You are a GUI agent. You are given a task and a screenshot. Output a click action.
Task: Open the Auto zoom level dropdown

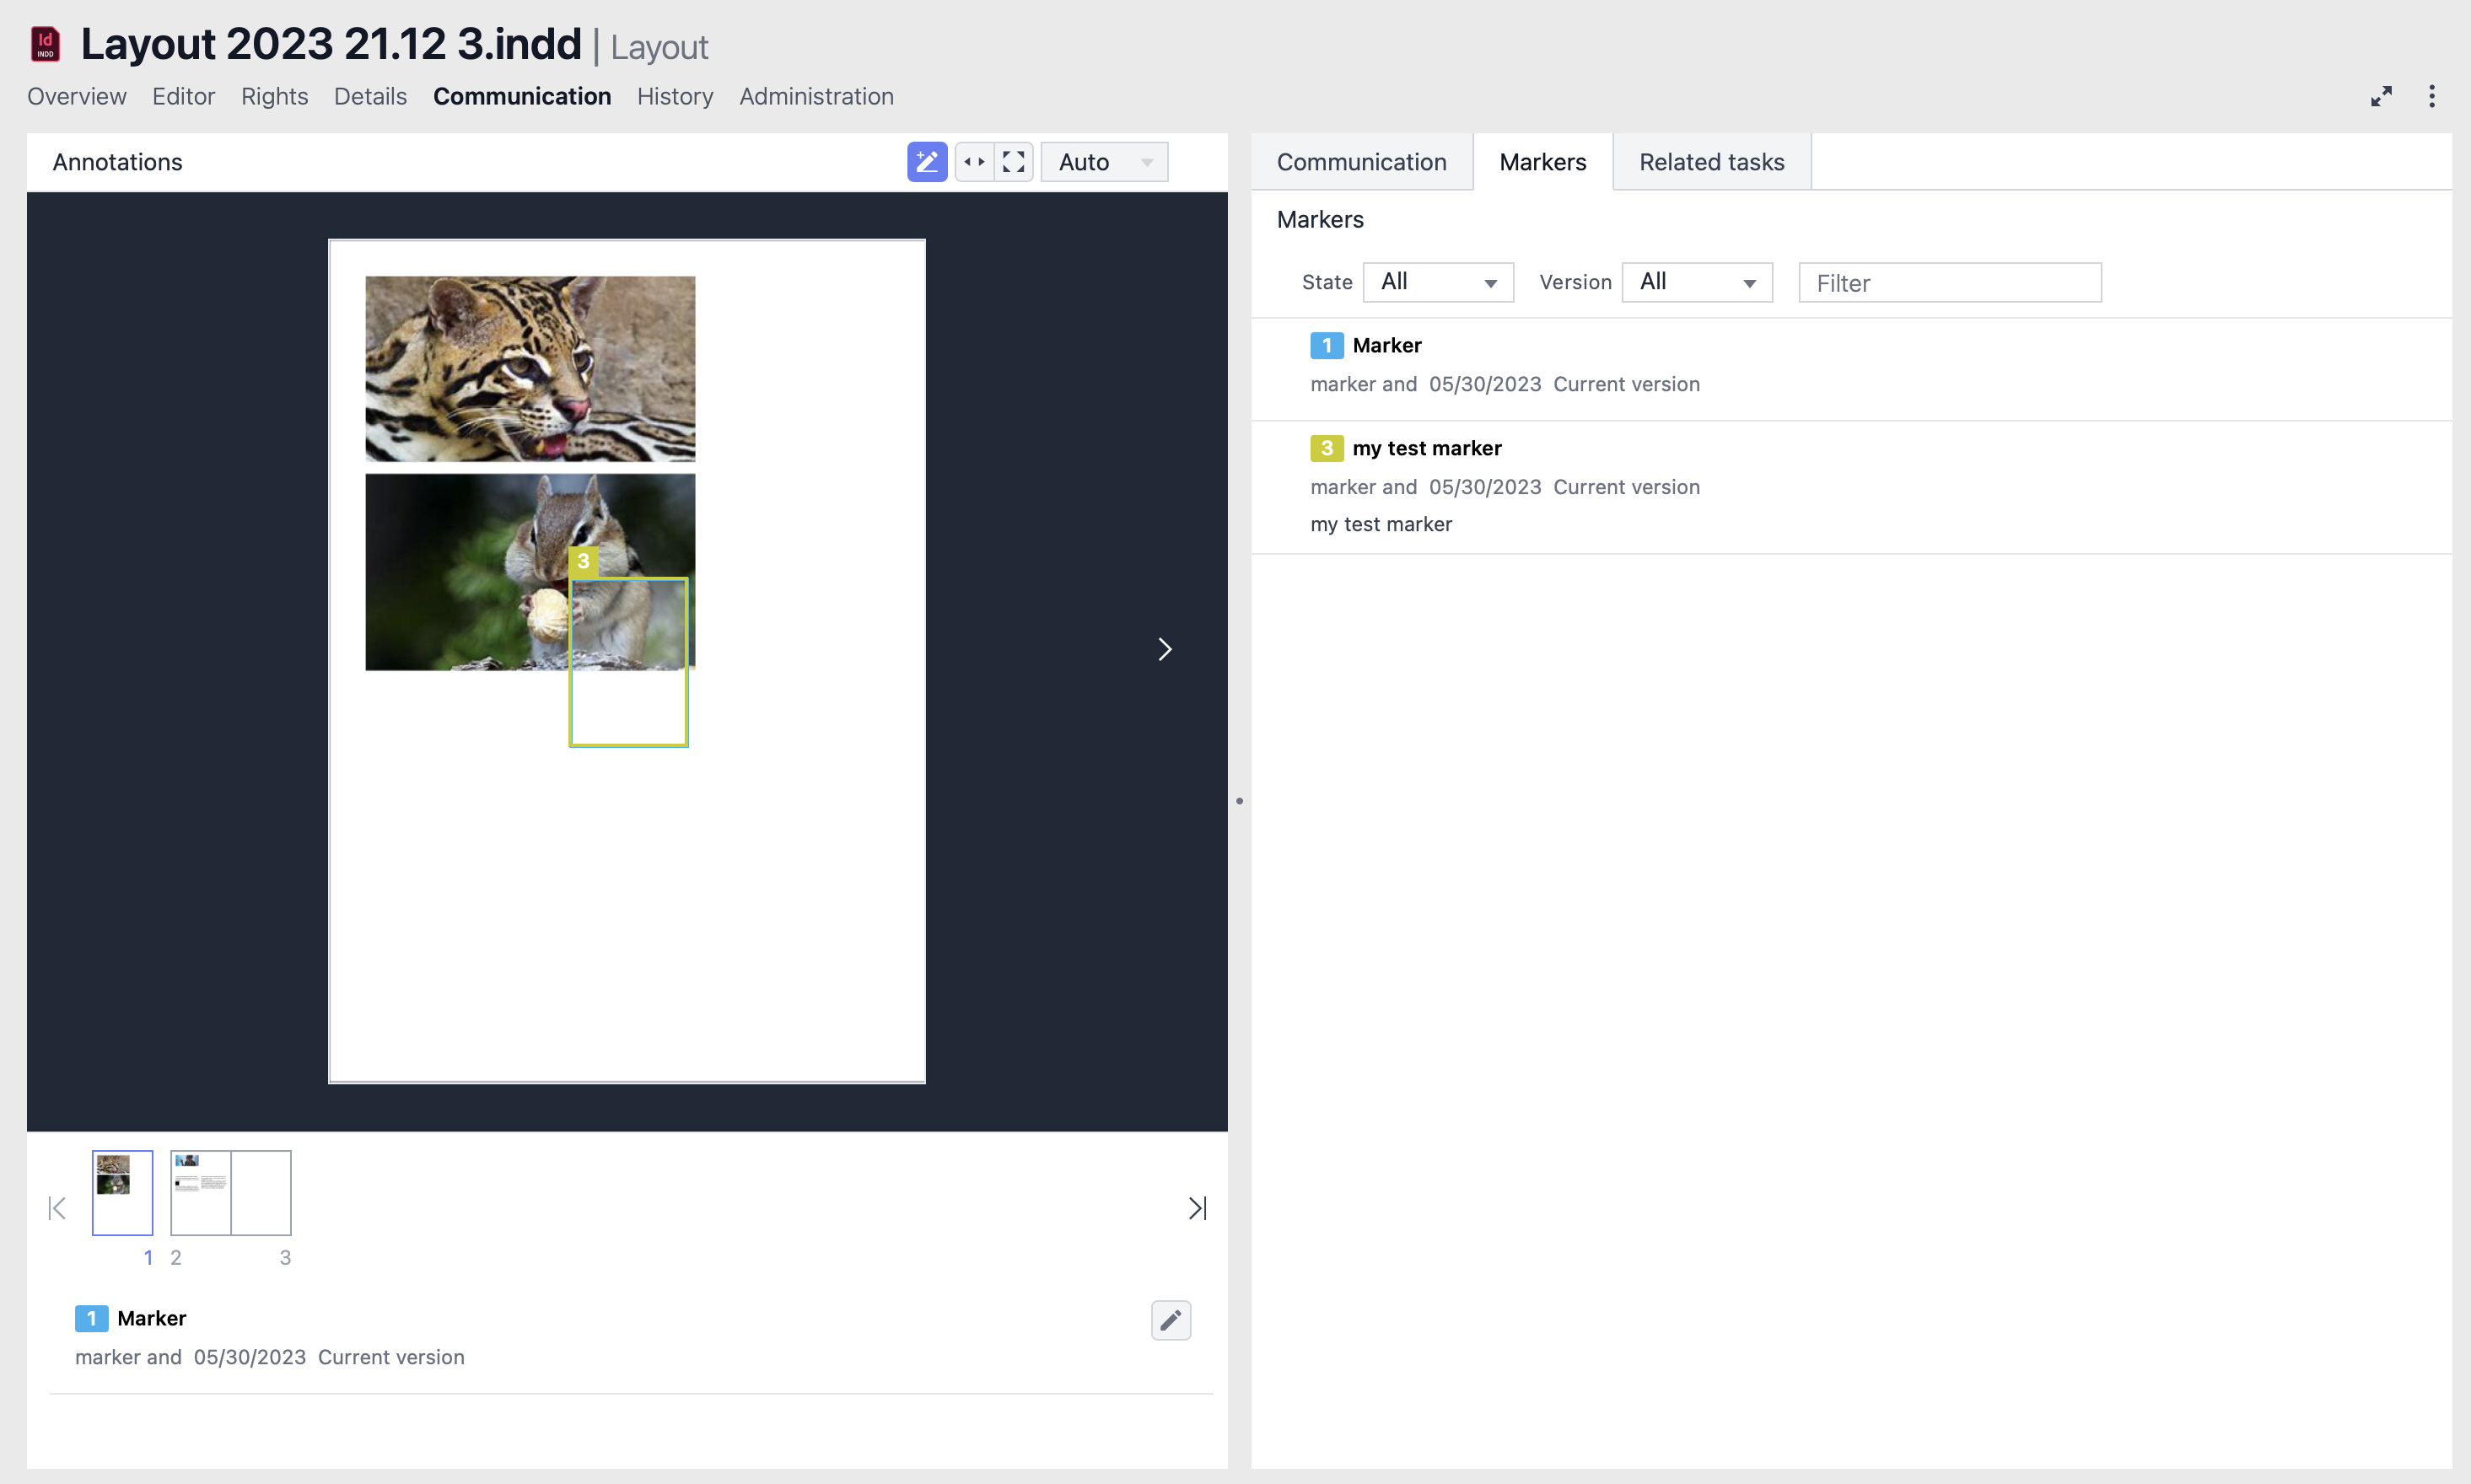pyautogui.click(x=1103, y=161)
